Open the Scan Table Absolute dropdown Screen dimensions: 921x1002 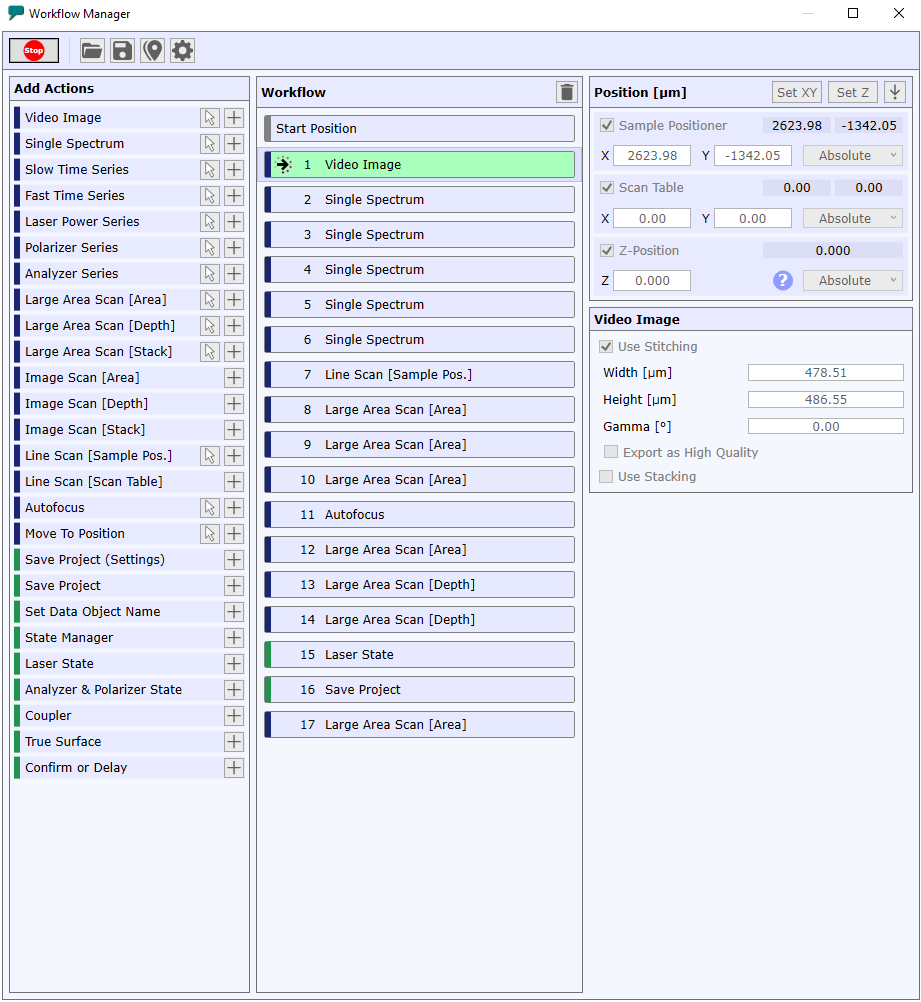tap(852, 217)
